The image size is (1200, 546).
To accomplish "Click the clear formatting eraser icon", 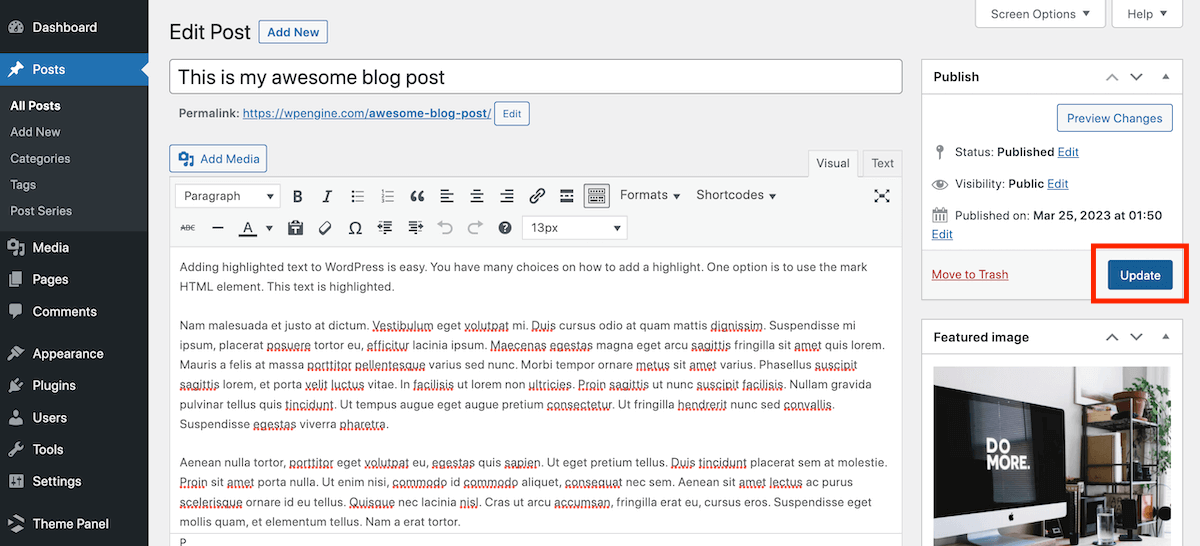I will (x=325, y=228).
